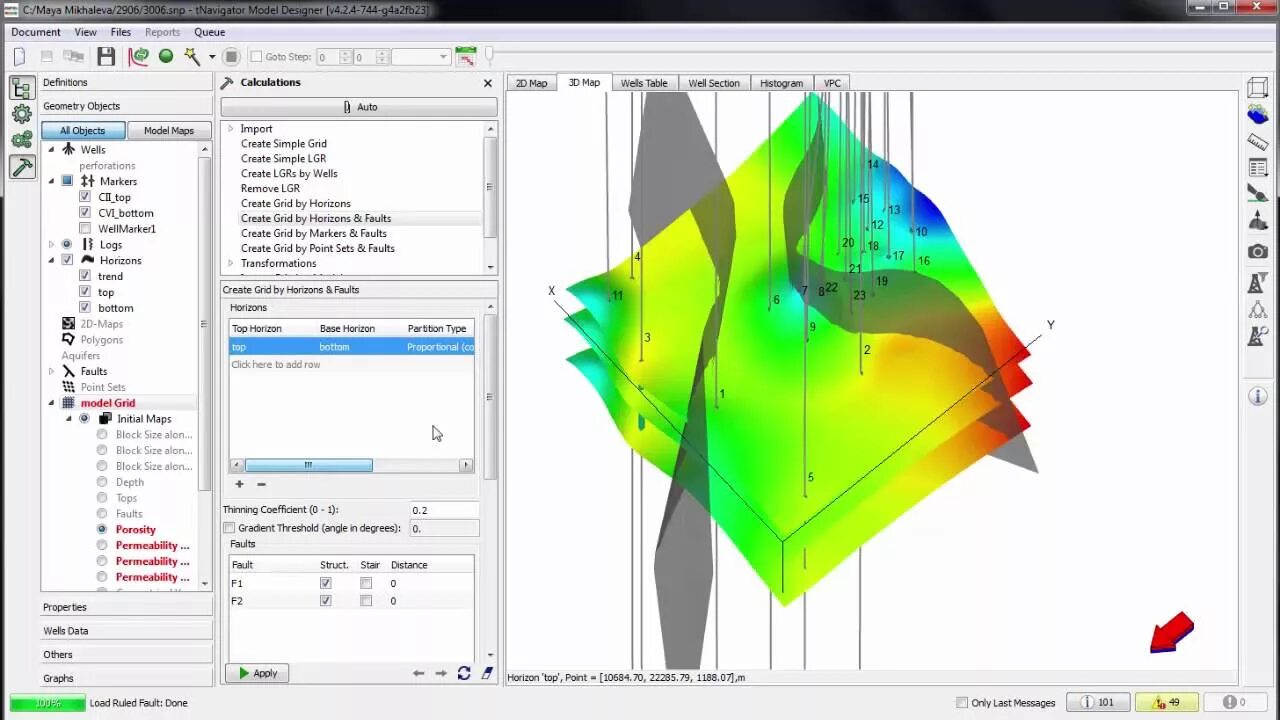Click the magic wand tool icon

click(190, 57)
